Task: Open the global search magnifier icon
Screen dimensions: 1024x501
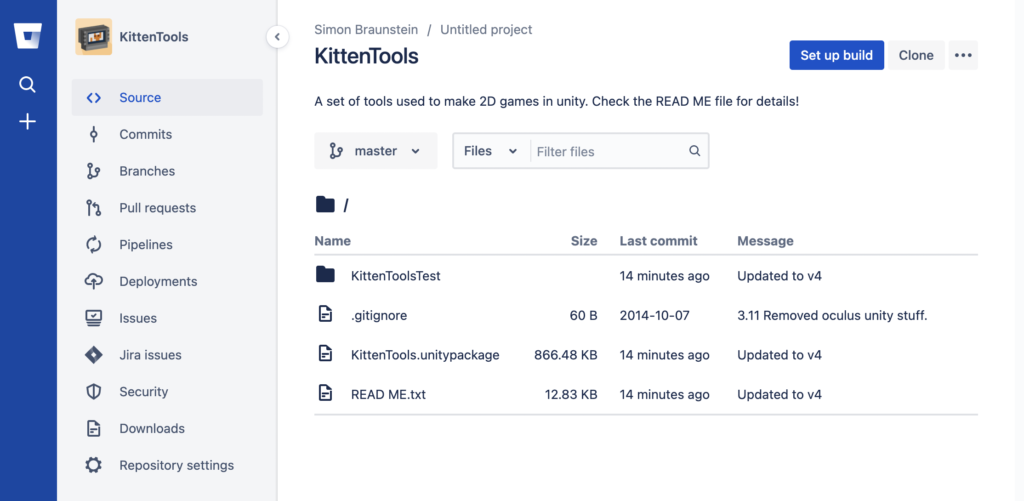Action: (x=27, y=85)
